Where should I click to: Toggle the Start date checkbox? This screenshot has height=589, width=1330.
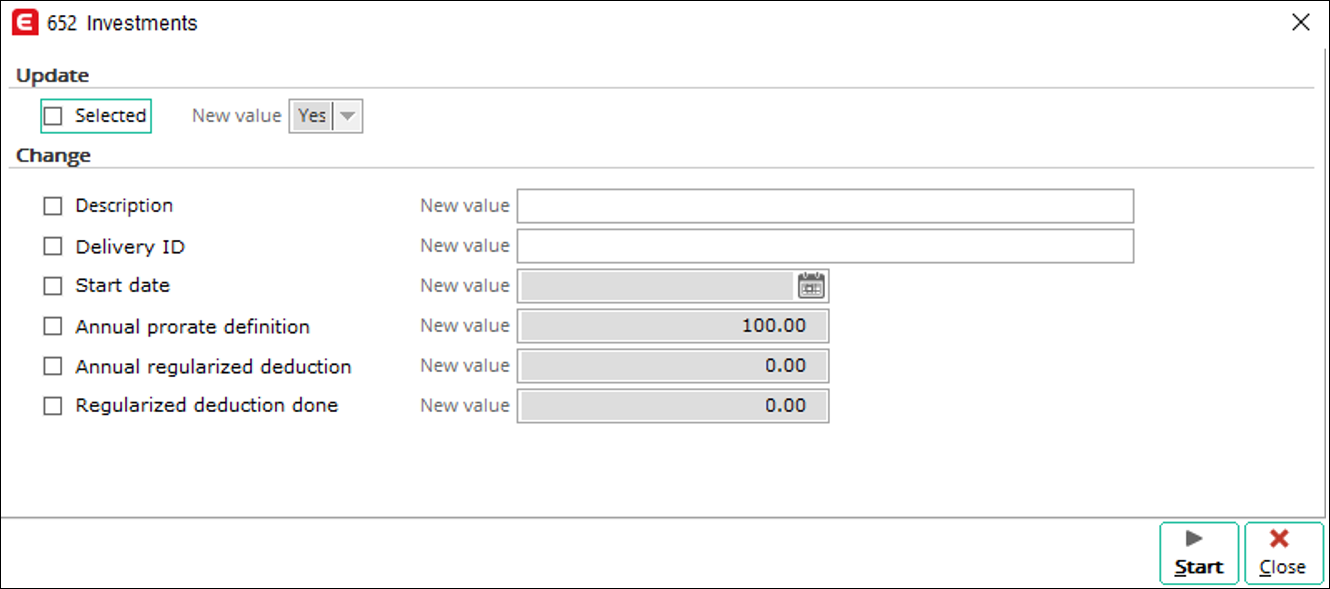tap(53, 286)
